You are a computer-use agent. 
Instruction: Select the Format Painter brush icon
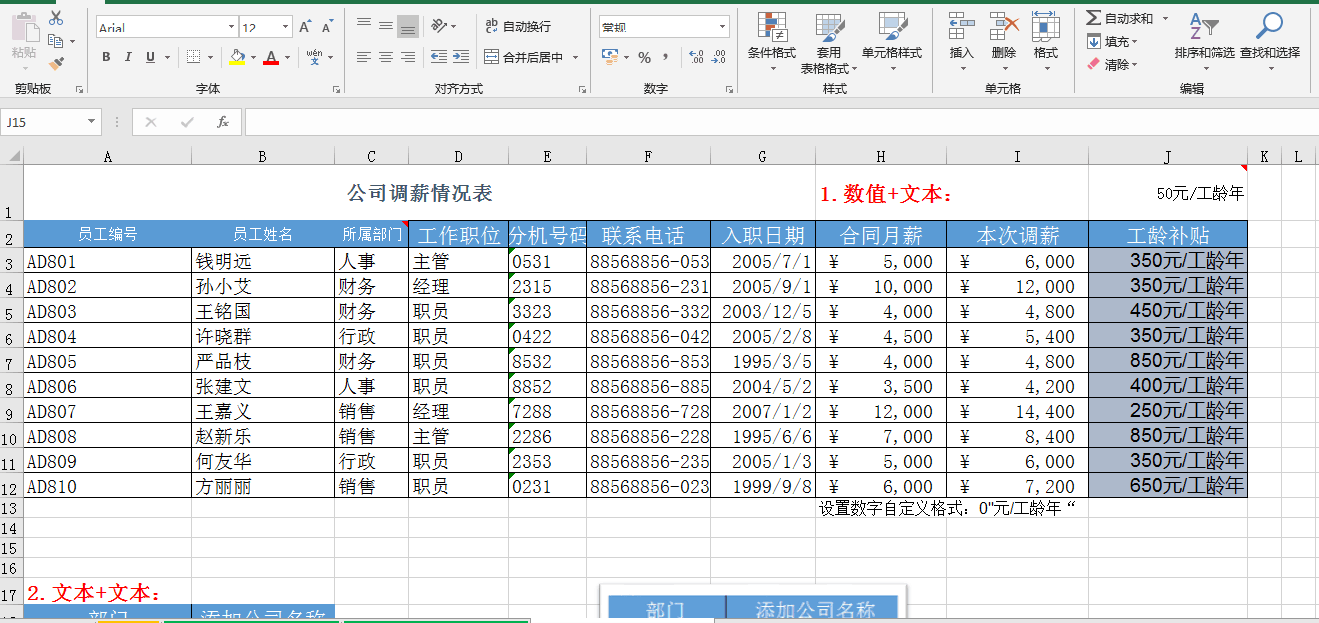coord(55,63)
